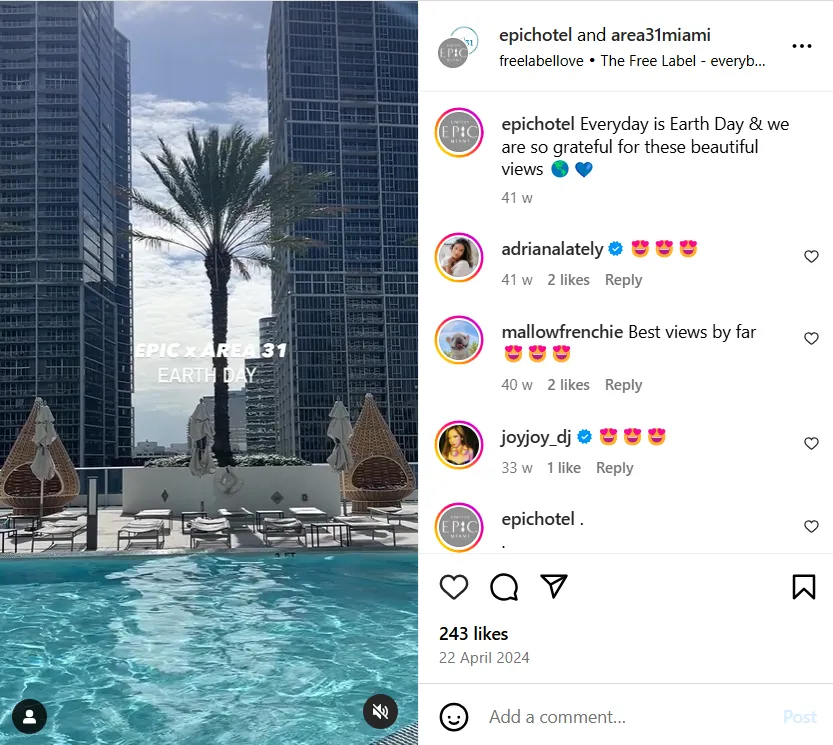The height and width of the screenshot is (745, 833).
Task: Reply to adrianalately's comment
Action: (x=623, y=280)
